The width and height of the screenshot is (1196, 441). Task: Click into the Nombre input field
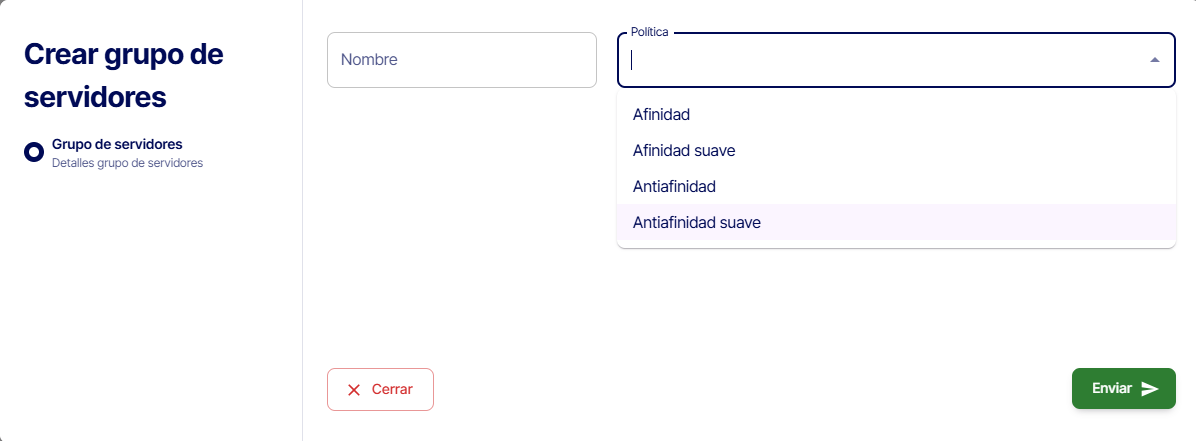tap(461, 60)
